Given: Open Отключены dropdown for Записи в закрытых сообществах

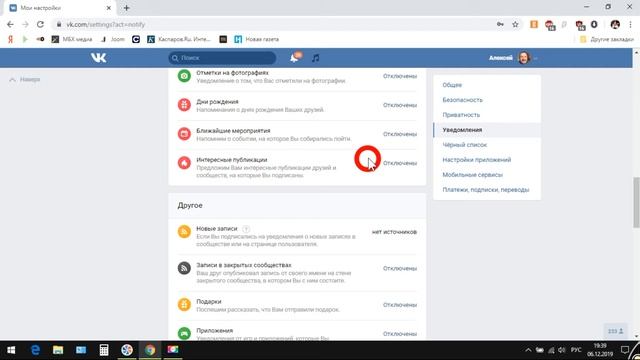Looking at the screenshot, I should 400,268.
